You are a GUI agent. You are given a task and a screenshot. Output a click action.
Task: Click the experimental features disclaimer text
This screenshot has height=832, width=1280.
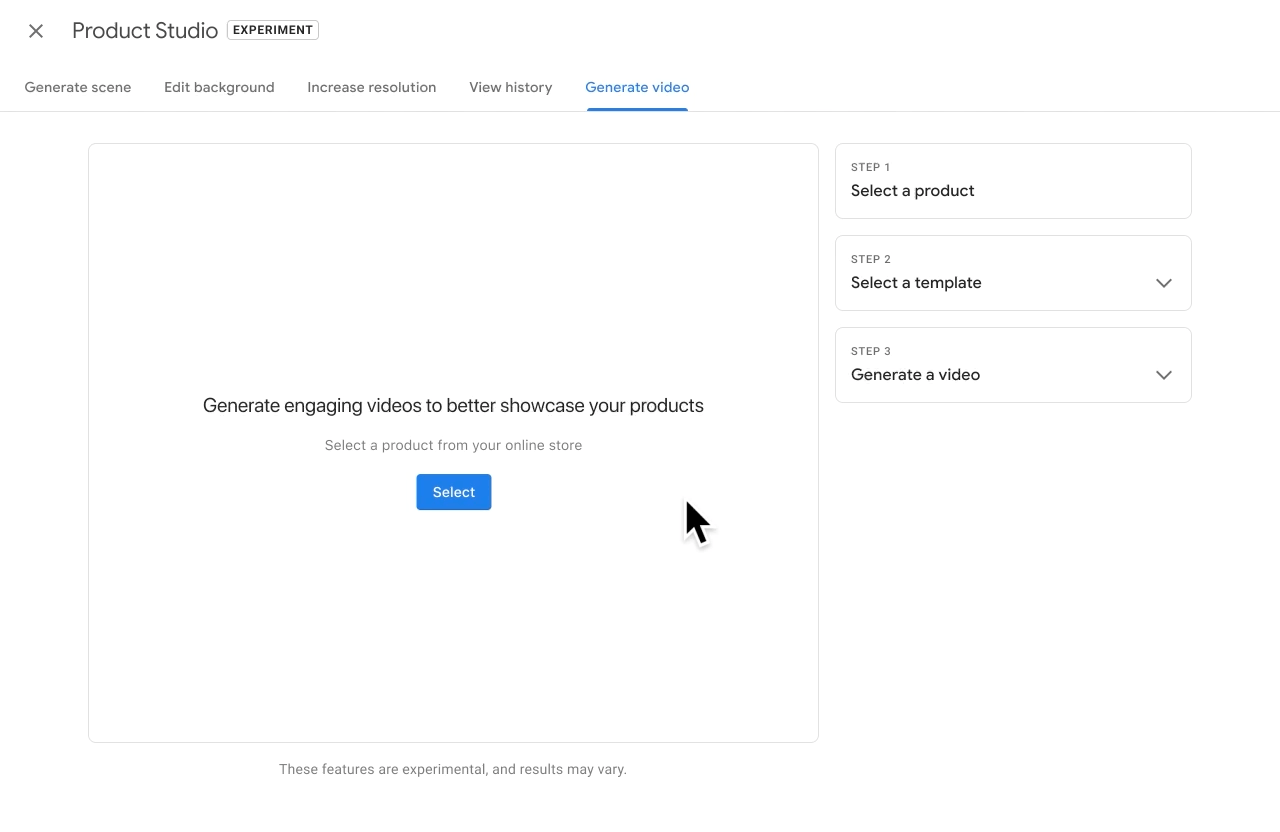tap(453, 769)
